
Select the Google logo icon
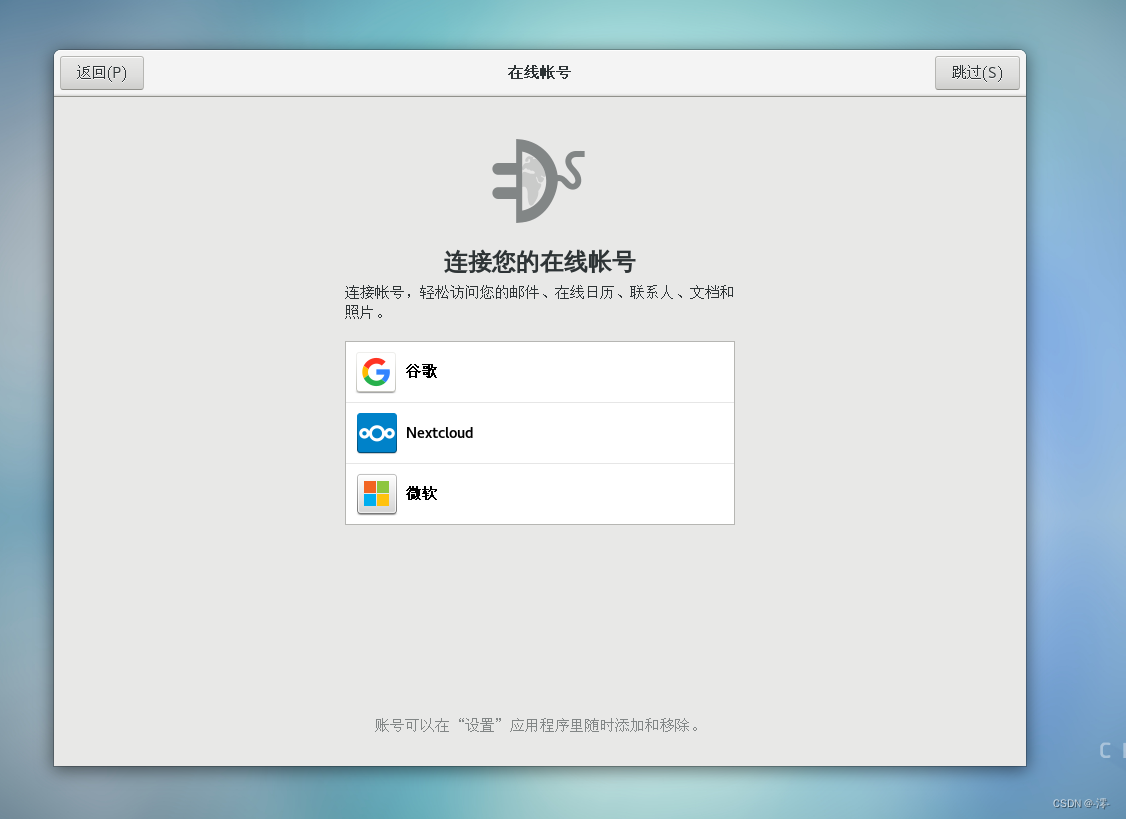point(376,372)
